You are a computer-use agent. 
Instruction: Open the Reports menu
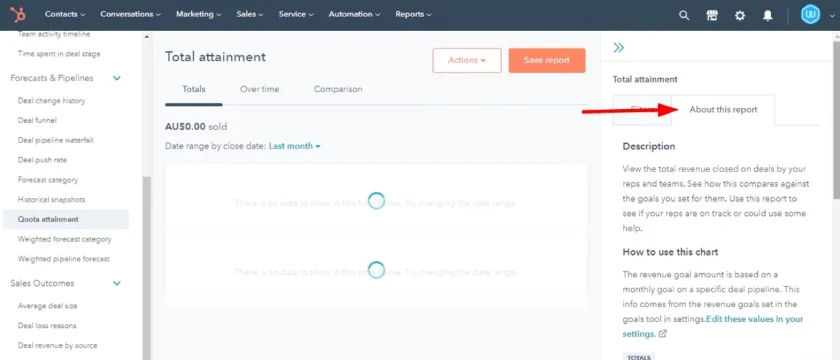(413, 14)
